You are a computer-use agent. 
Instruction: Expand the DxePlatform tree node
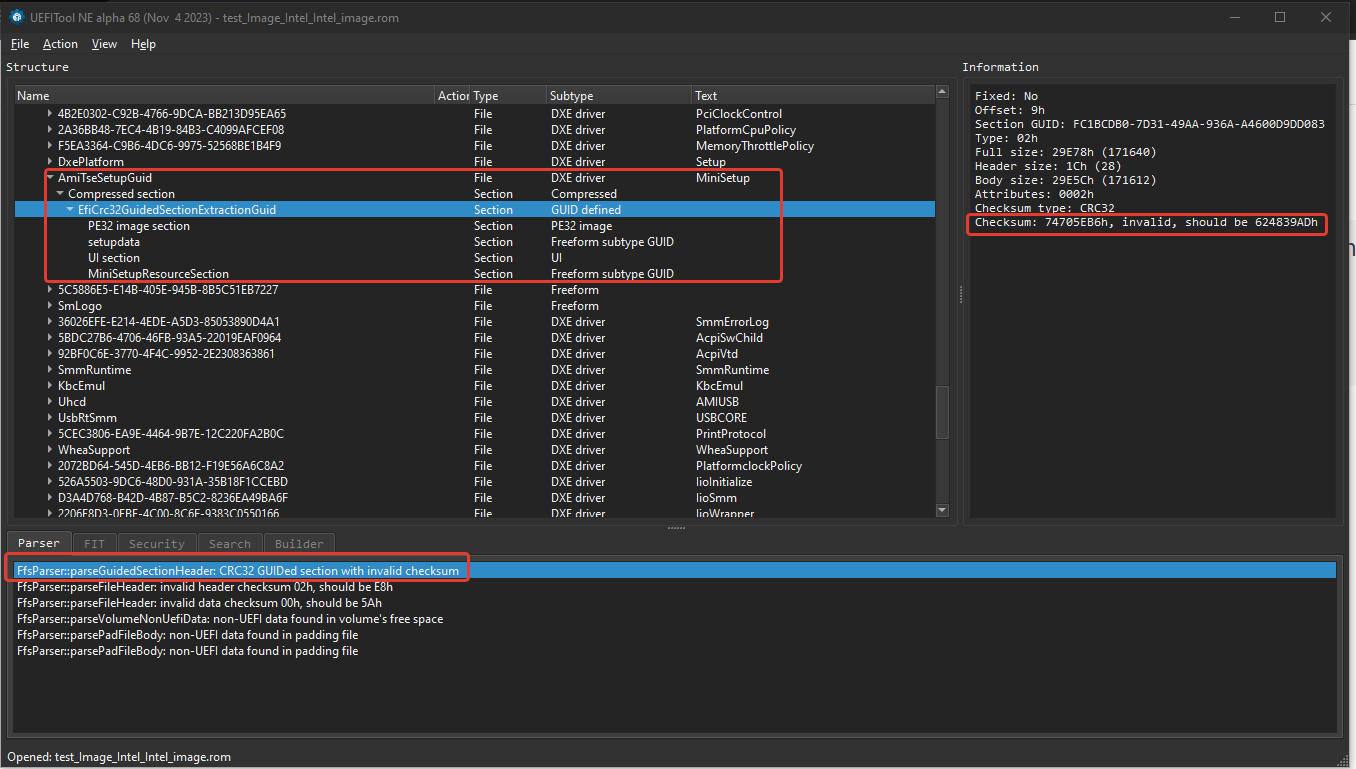51,162
